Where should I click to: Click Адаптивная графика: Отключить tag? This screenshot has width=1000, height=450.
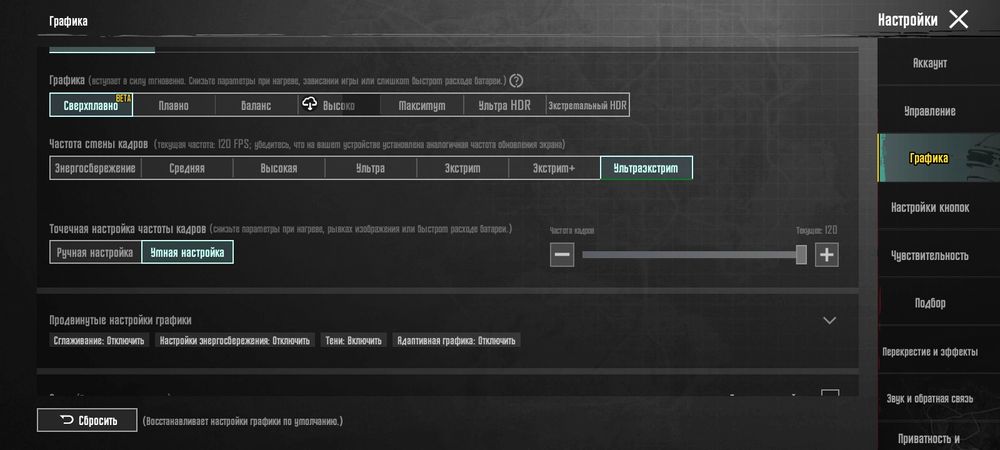click(456, 340)
